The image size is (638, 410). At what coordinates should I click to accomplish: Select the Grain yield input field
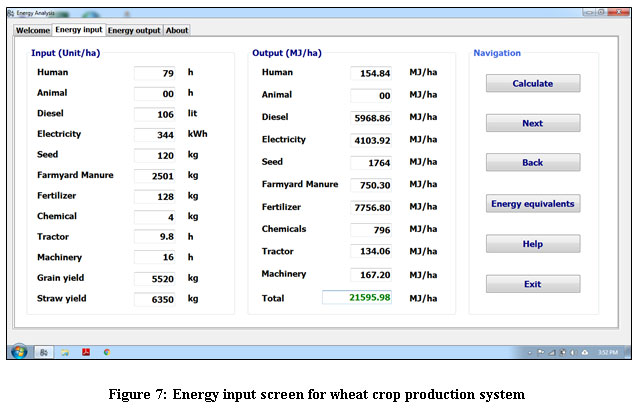point(154,278)
